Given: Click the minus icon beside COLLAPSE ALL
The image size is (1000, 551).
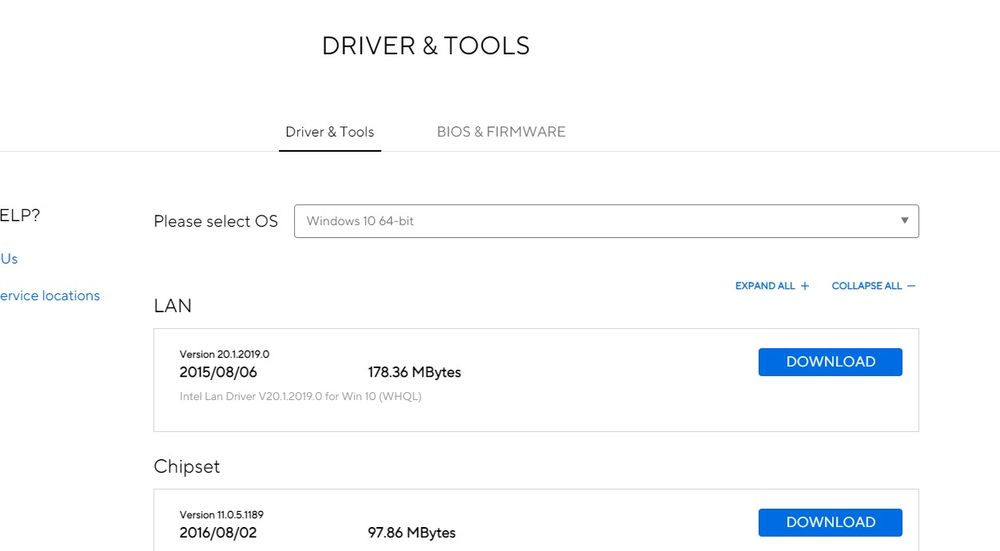Looking at the screenshot, I should 911,286.
